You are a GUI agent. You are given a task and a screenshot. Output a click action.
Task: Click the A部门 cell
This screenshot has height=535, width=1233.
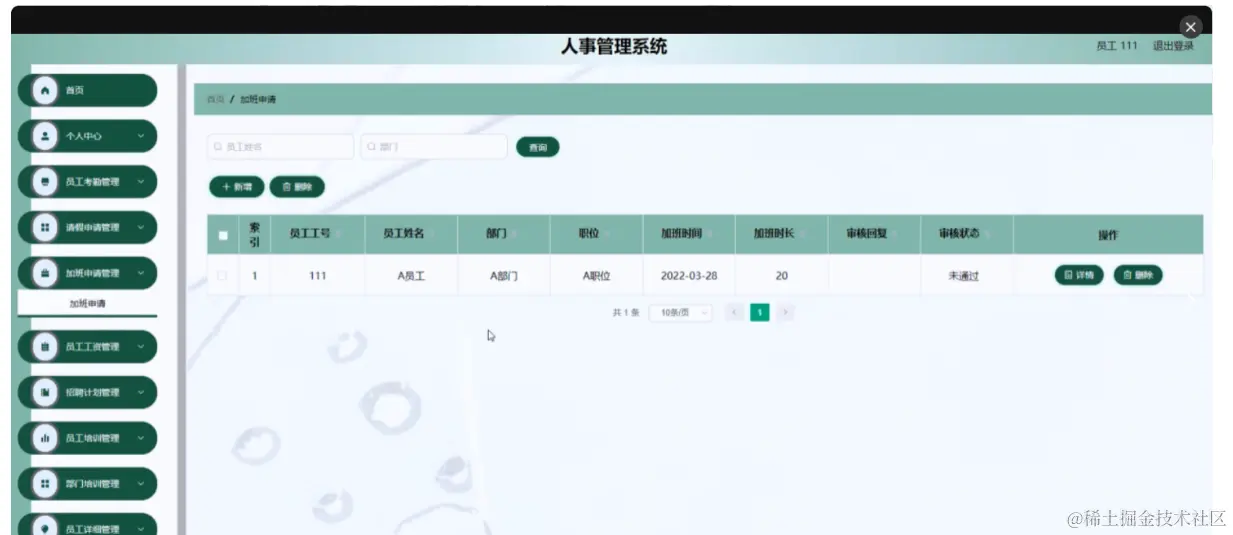point(504,276)
